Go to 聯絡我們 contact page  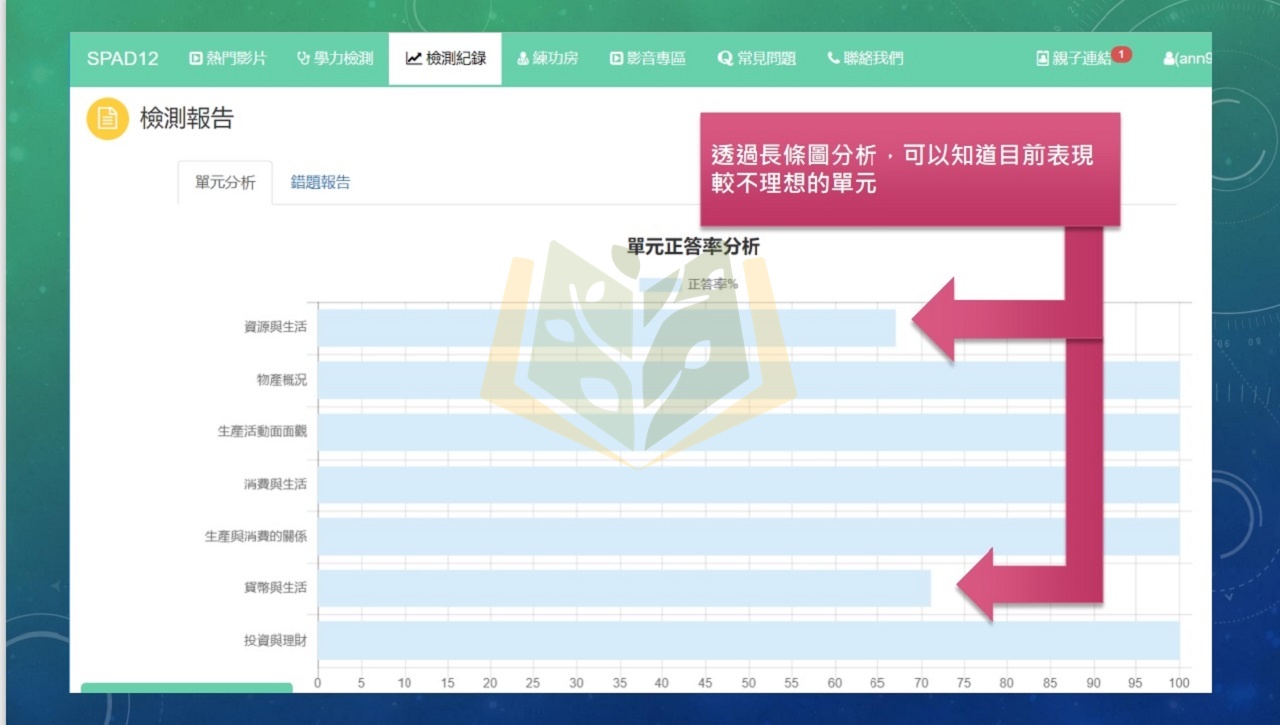point(865,59)
